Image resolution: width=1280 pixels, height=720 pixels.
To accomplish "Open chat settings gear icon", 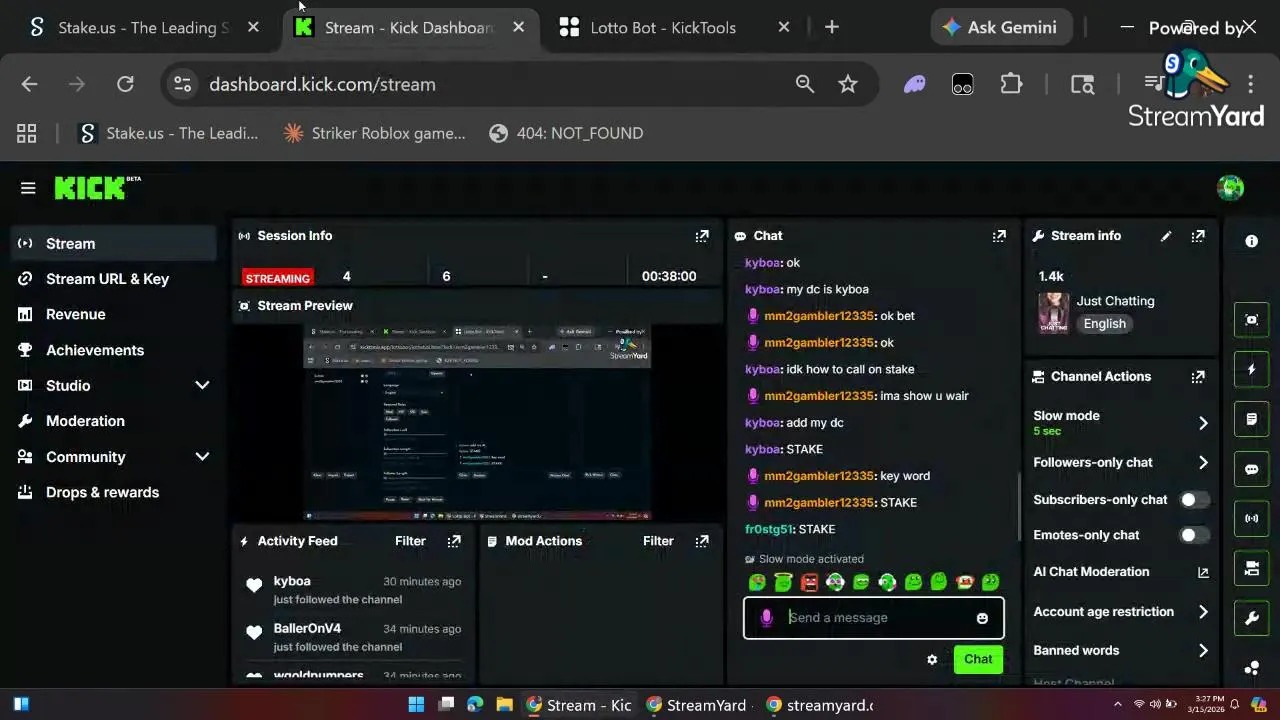I will point(932,659).
